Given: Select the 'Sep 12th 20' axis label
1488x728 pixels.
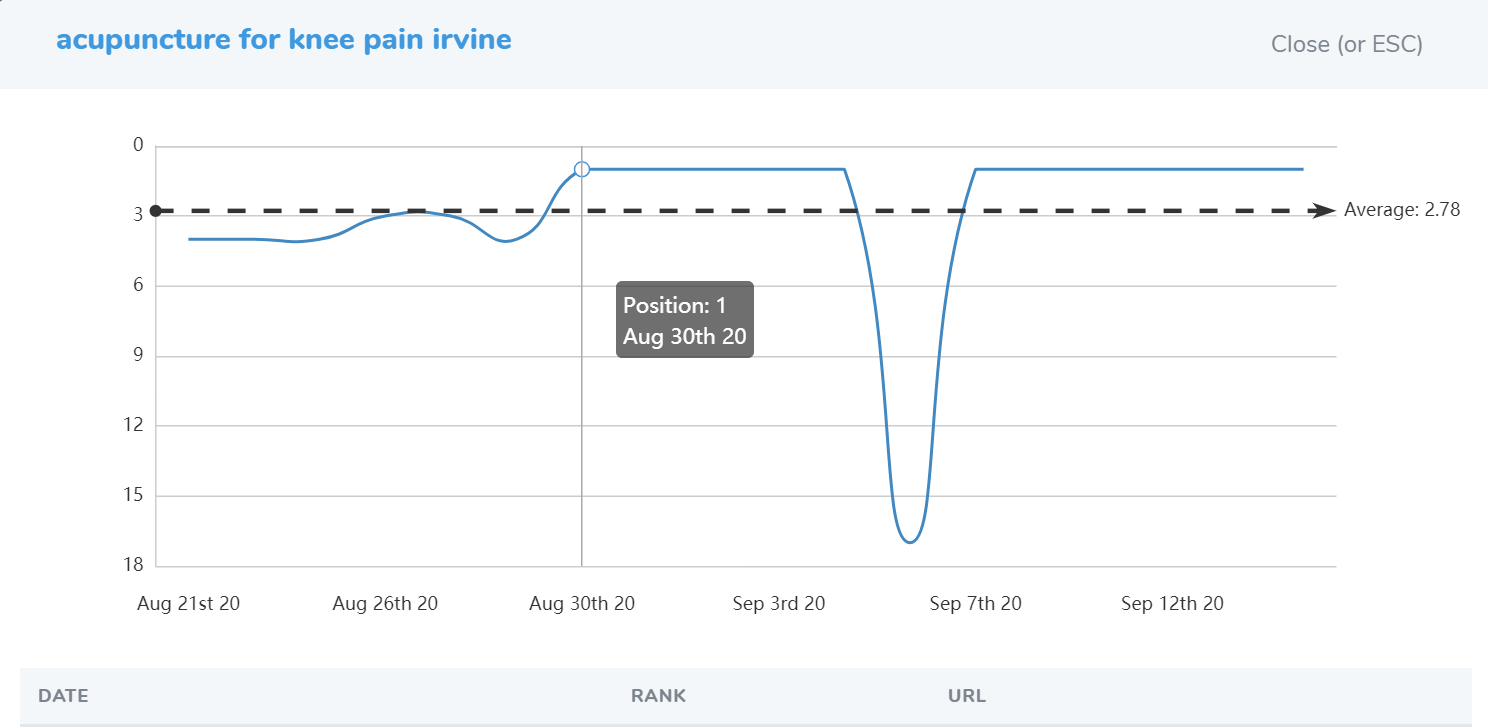Looking at the screenshot, I should (1171, 603).
